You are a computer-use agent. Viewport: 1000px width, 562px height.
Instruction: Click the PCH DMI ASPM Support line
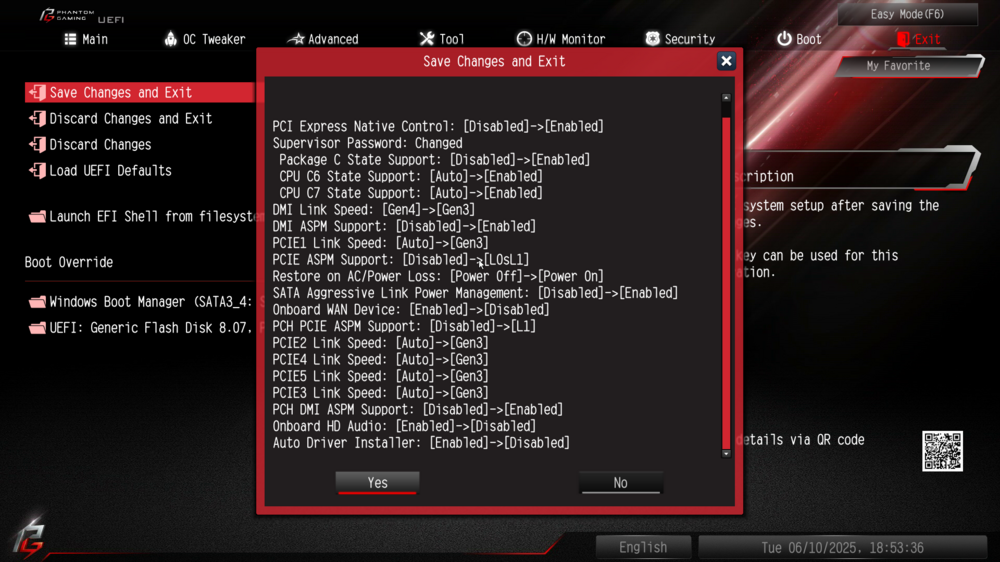418,410
